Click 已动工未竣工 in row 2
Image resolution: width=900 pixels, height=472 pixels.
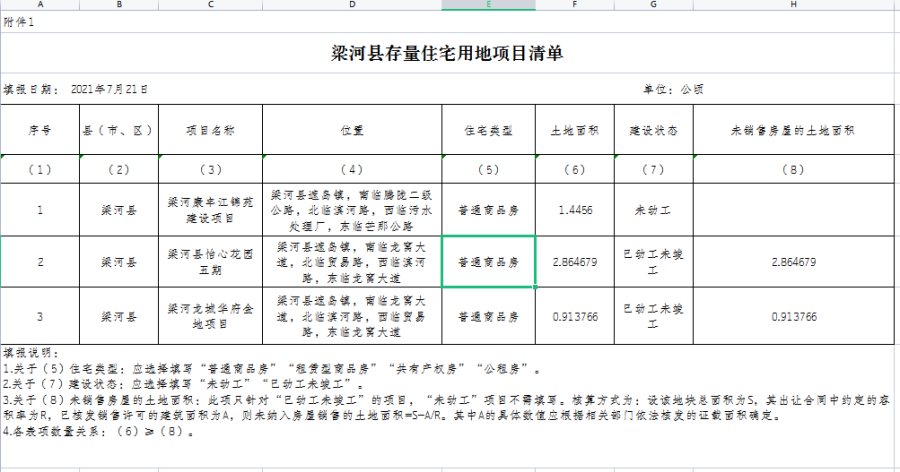[654, 262]
